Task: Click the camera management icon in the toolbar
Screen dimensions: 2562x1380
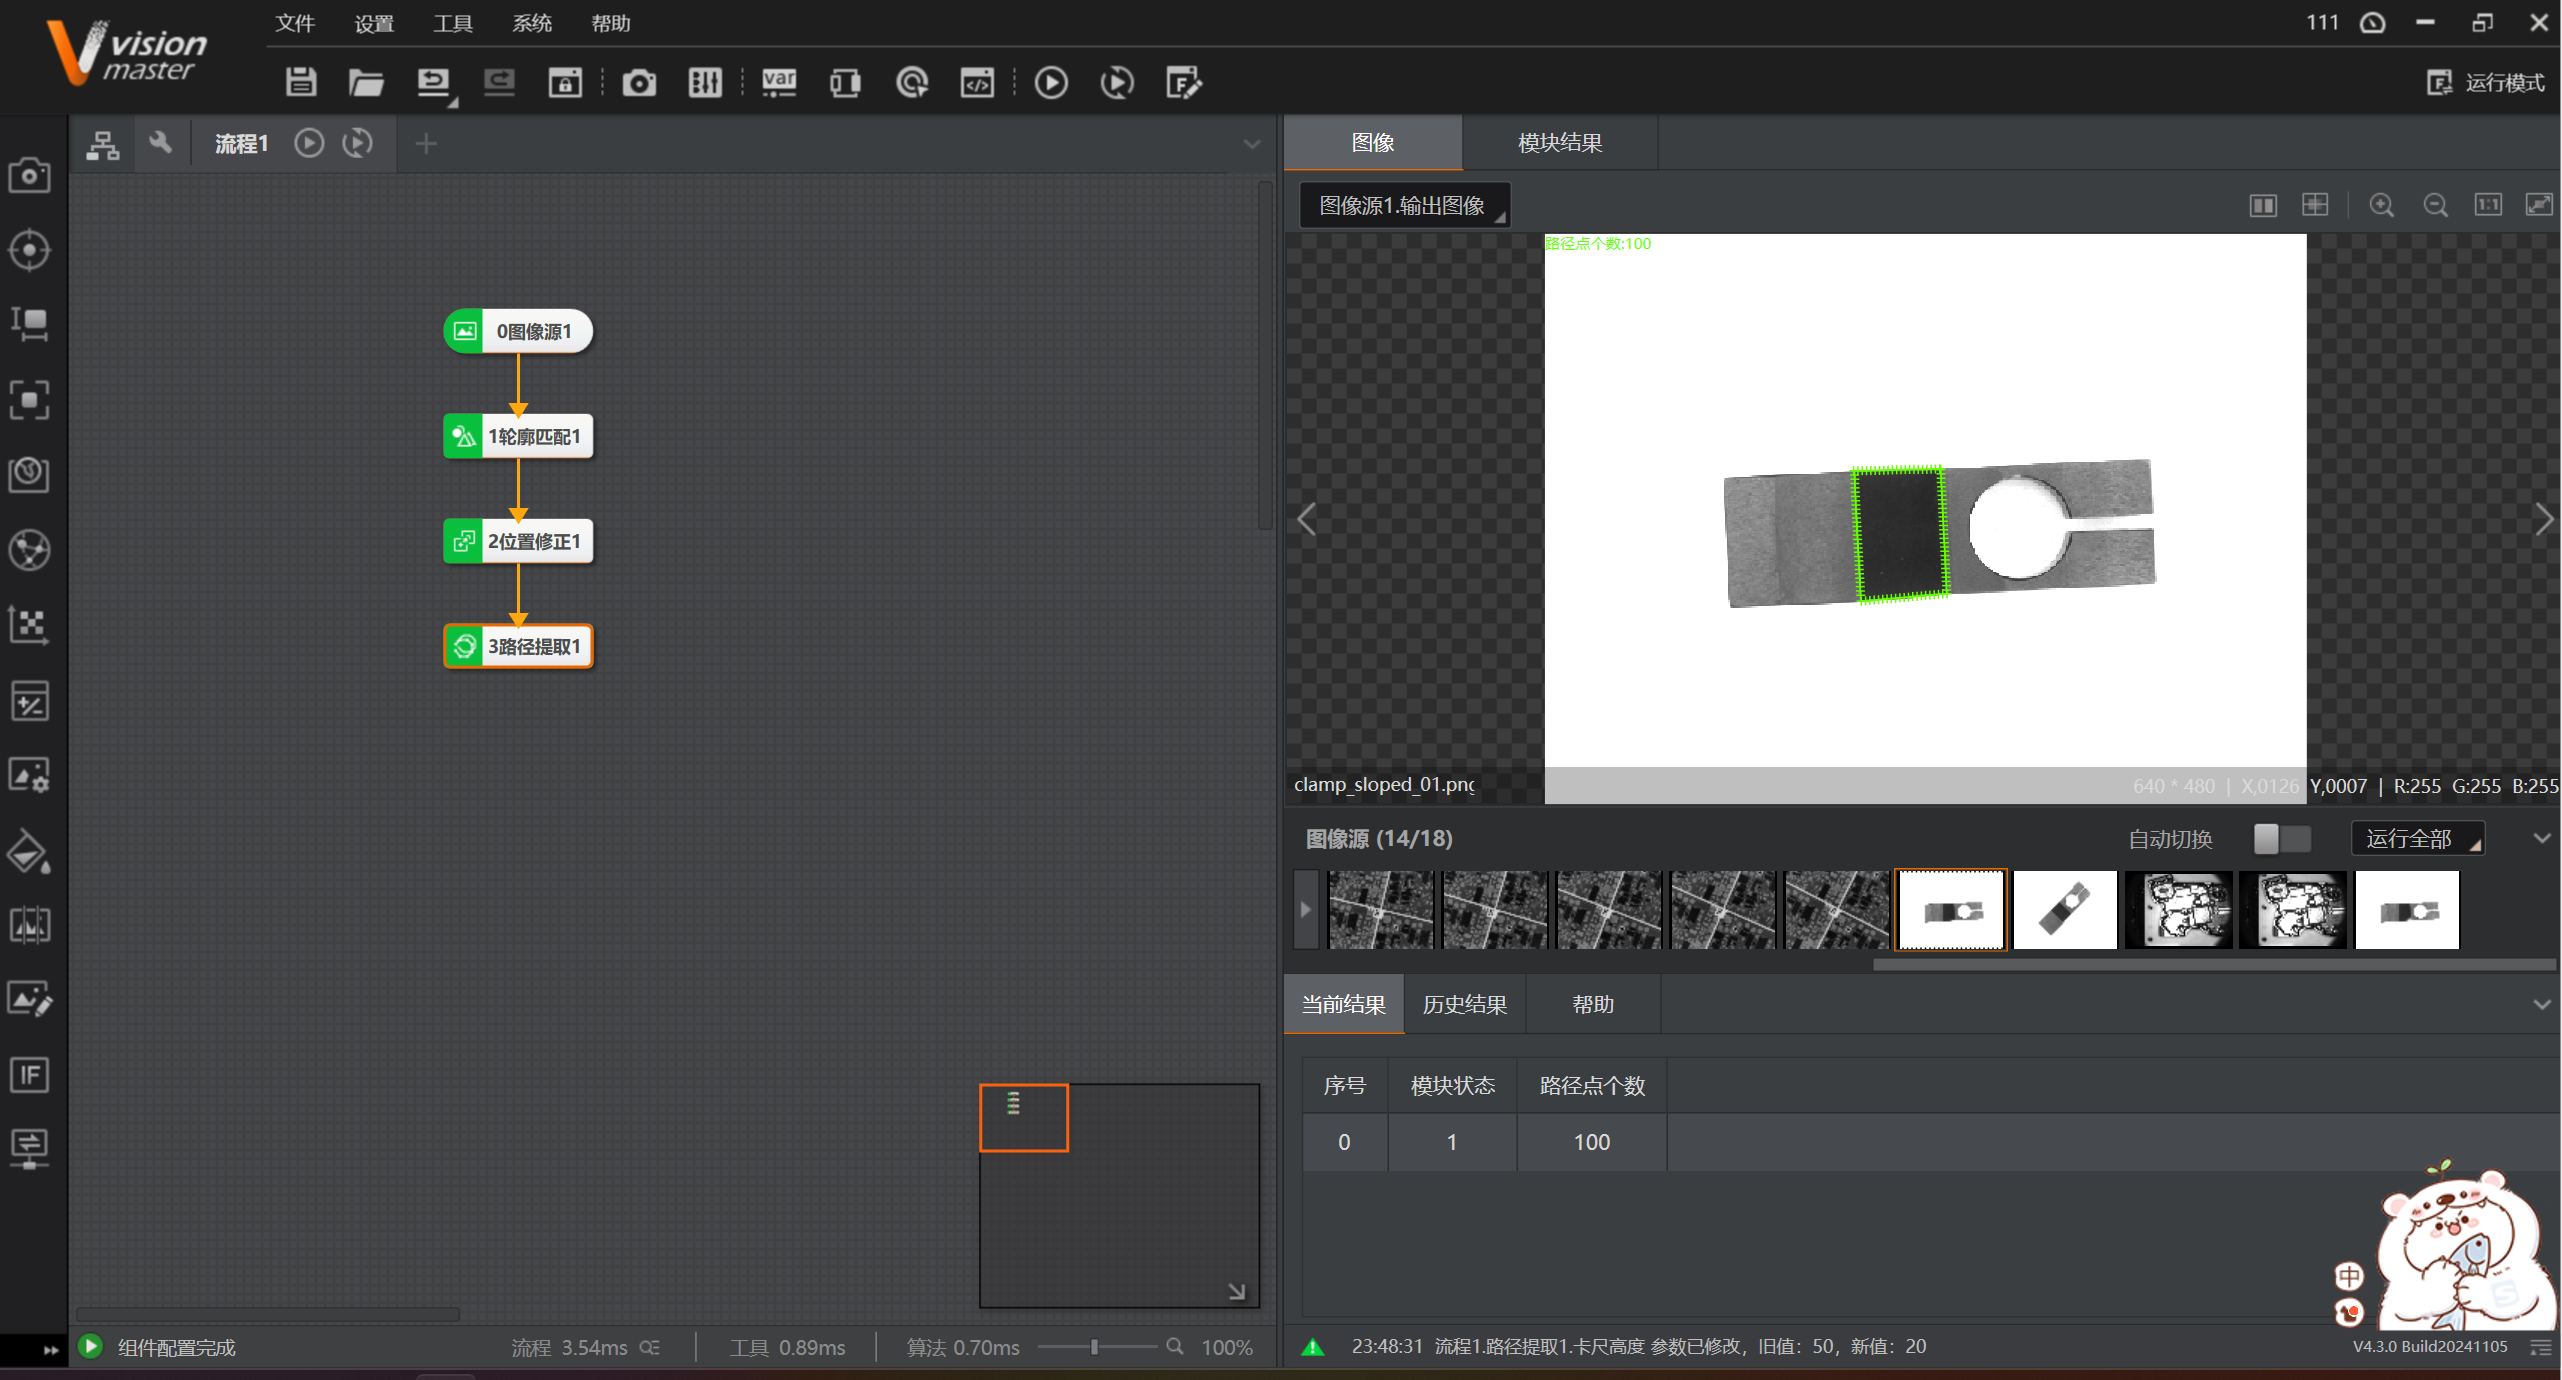Action: pyautogui.click(x=639, y=82)
